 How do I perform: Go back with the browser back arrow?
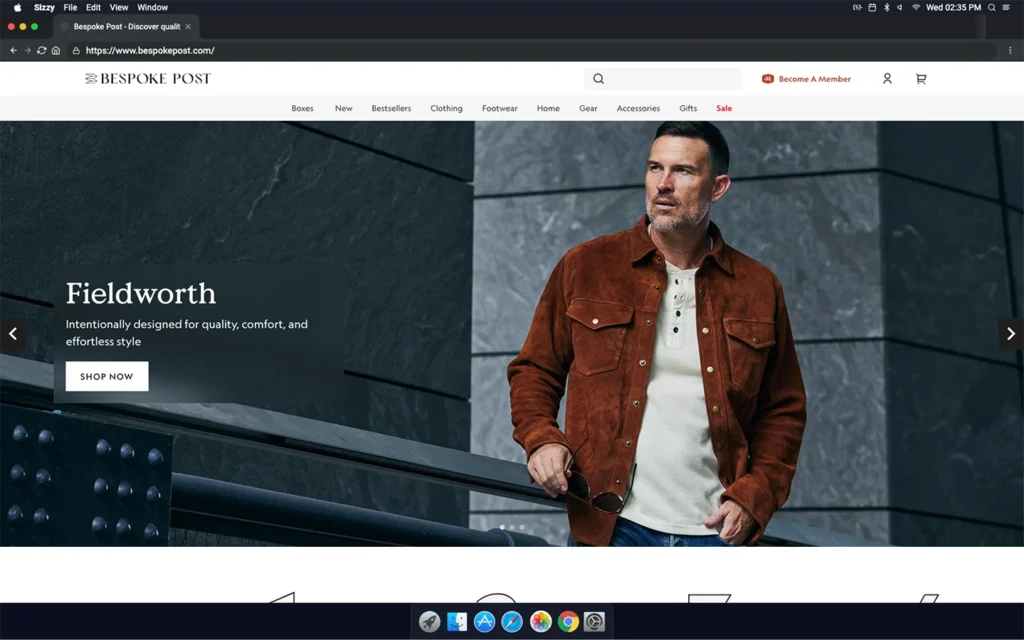(x=13, y=50)
